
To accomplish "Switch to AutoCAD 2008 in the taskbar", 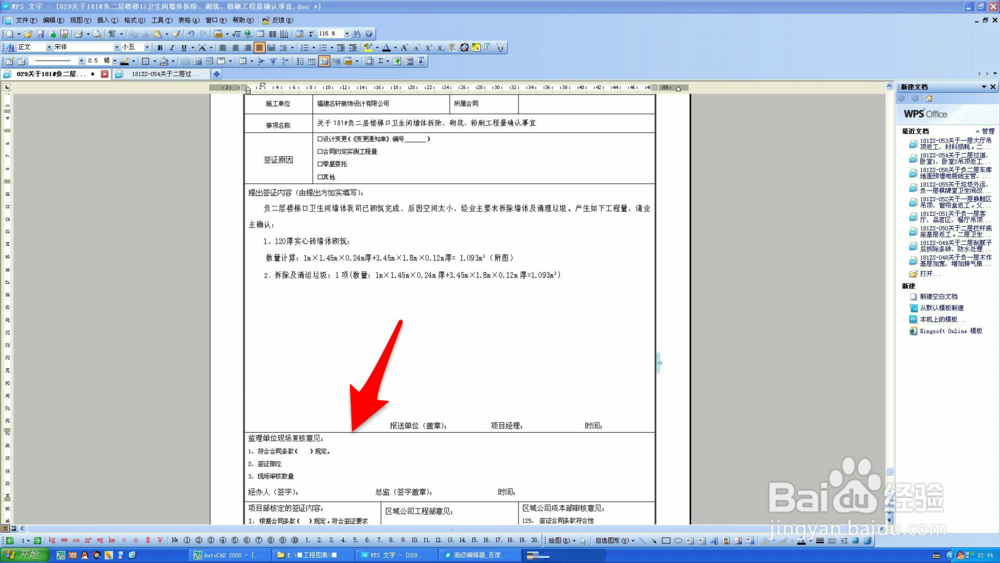I will coord(228,555).
